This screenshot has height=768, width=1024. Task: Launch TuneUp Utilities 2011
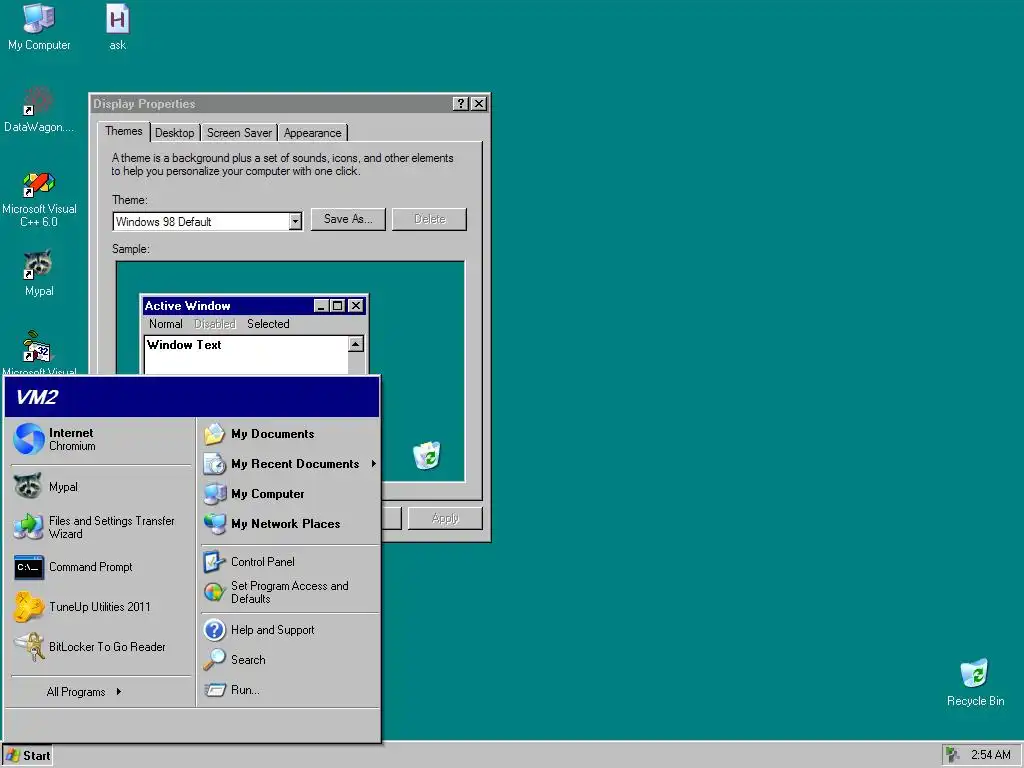[x=101, y=607]
